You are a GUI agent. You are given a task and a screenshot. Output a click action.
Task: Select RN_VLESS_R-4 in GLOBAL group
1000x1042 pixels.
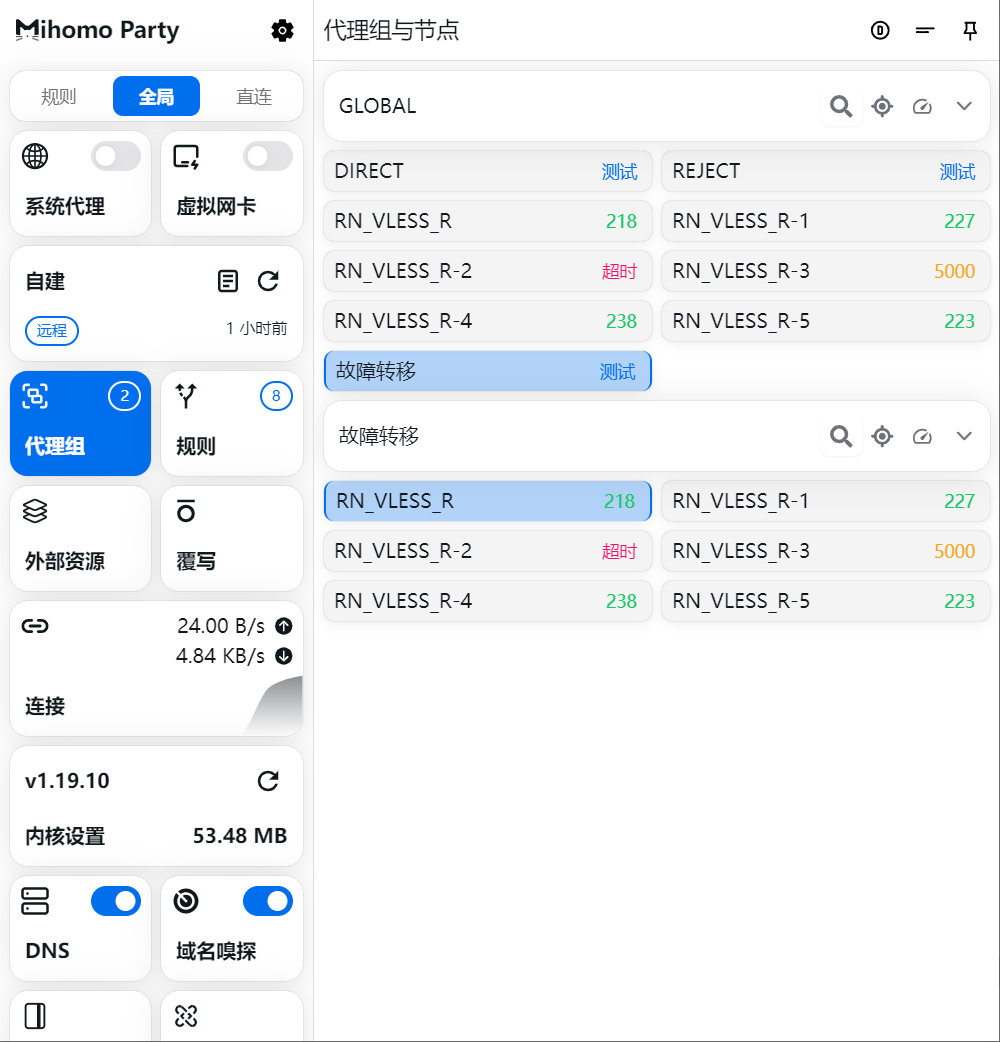click(x=487, y=321)
